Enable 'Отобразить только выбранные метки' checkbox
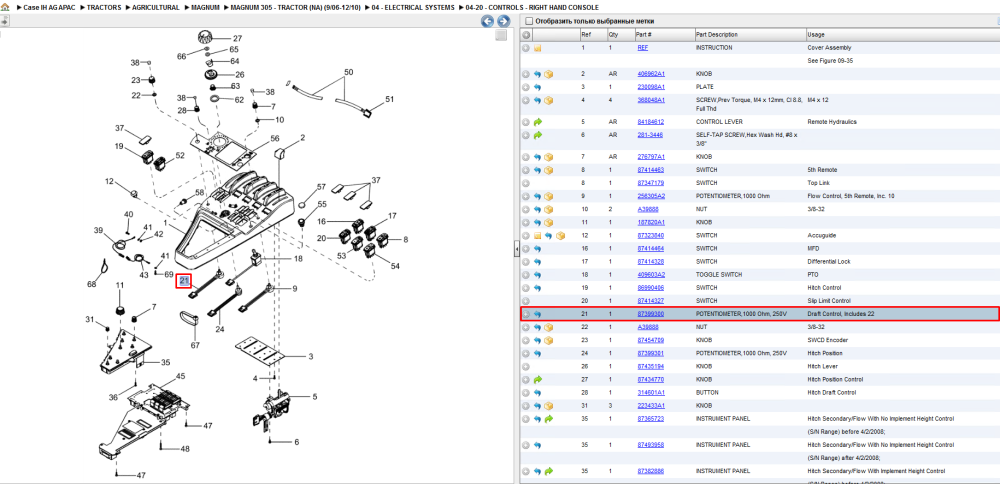The height and width of the screenshot is (484, 1000). [528, 21]
